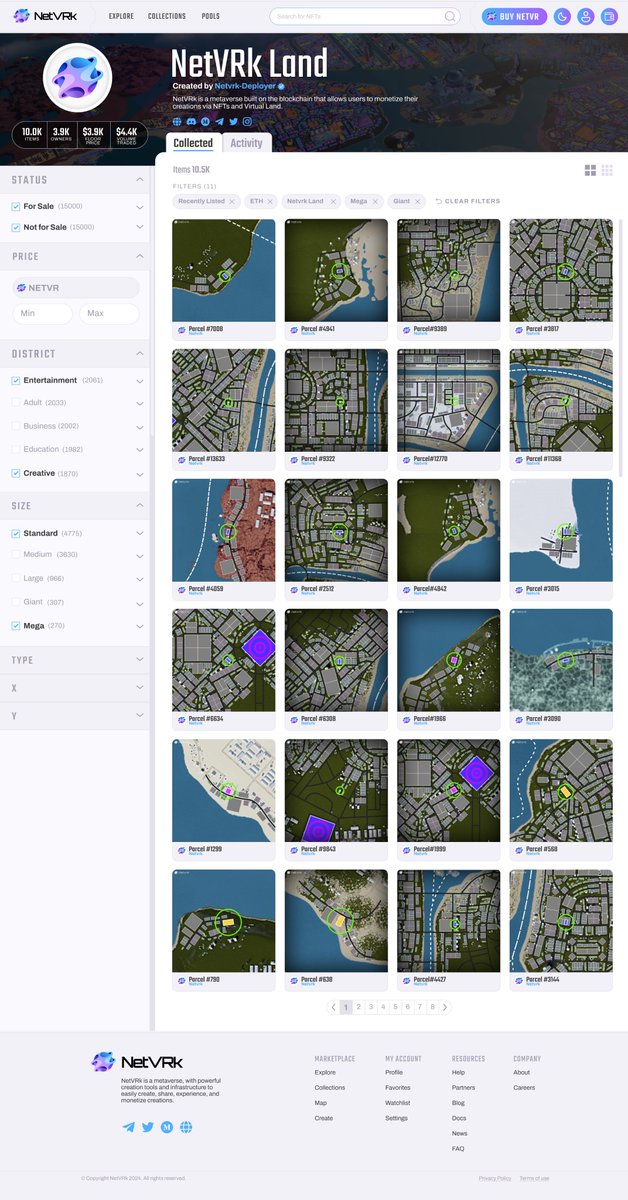The width and height of the screenshot is (628, 1200).
Task: Open the Telegram icon under collection description
Action: point(220,121)
